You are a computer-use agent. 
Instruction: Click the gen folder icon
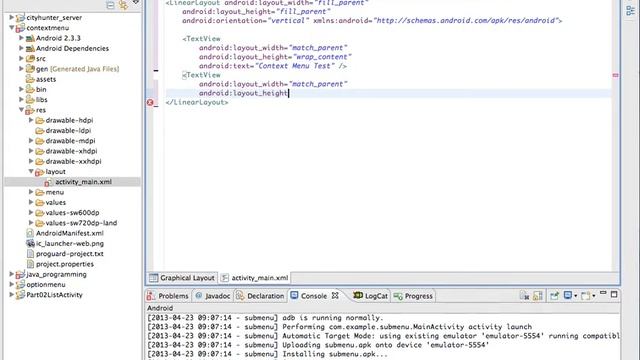pos(30,69)
